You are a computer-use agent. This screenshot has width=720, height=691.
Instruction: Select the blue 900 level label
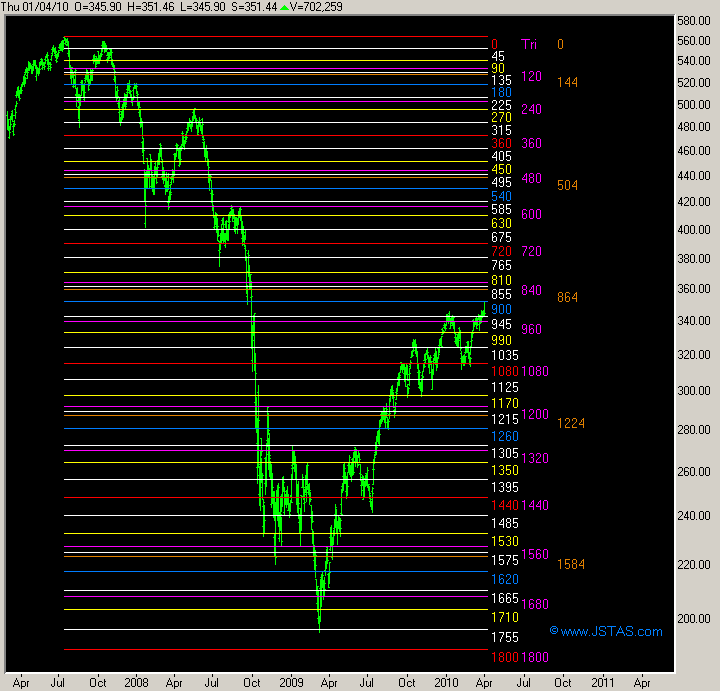pyautogui.click(x=501, y=310)
